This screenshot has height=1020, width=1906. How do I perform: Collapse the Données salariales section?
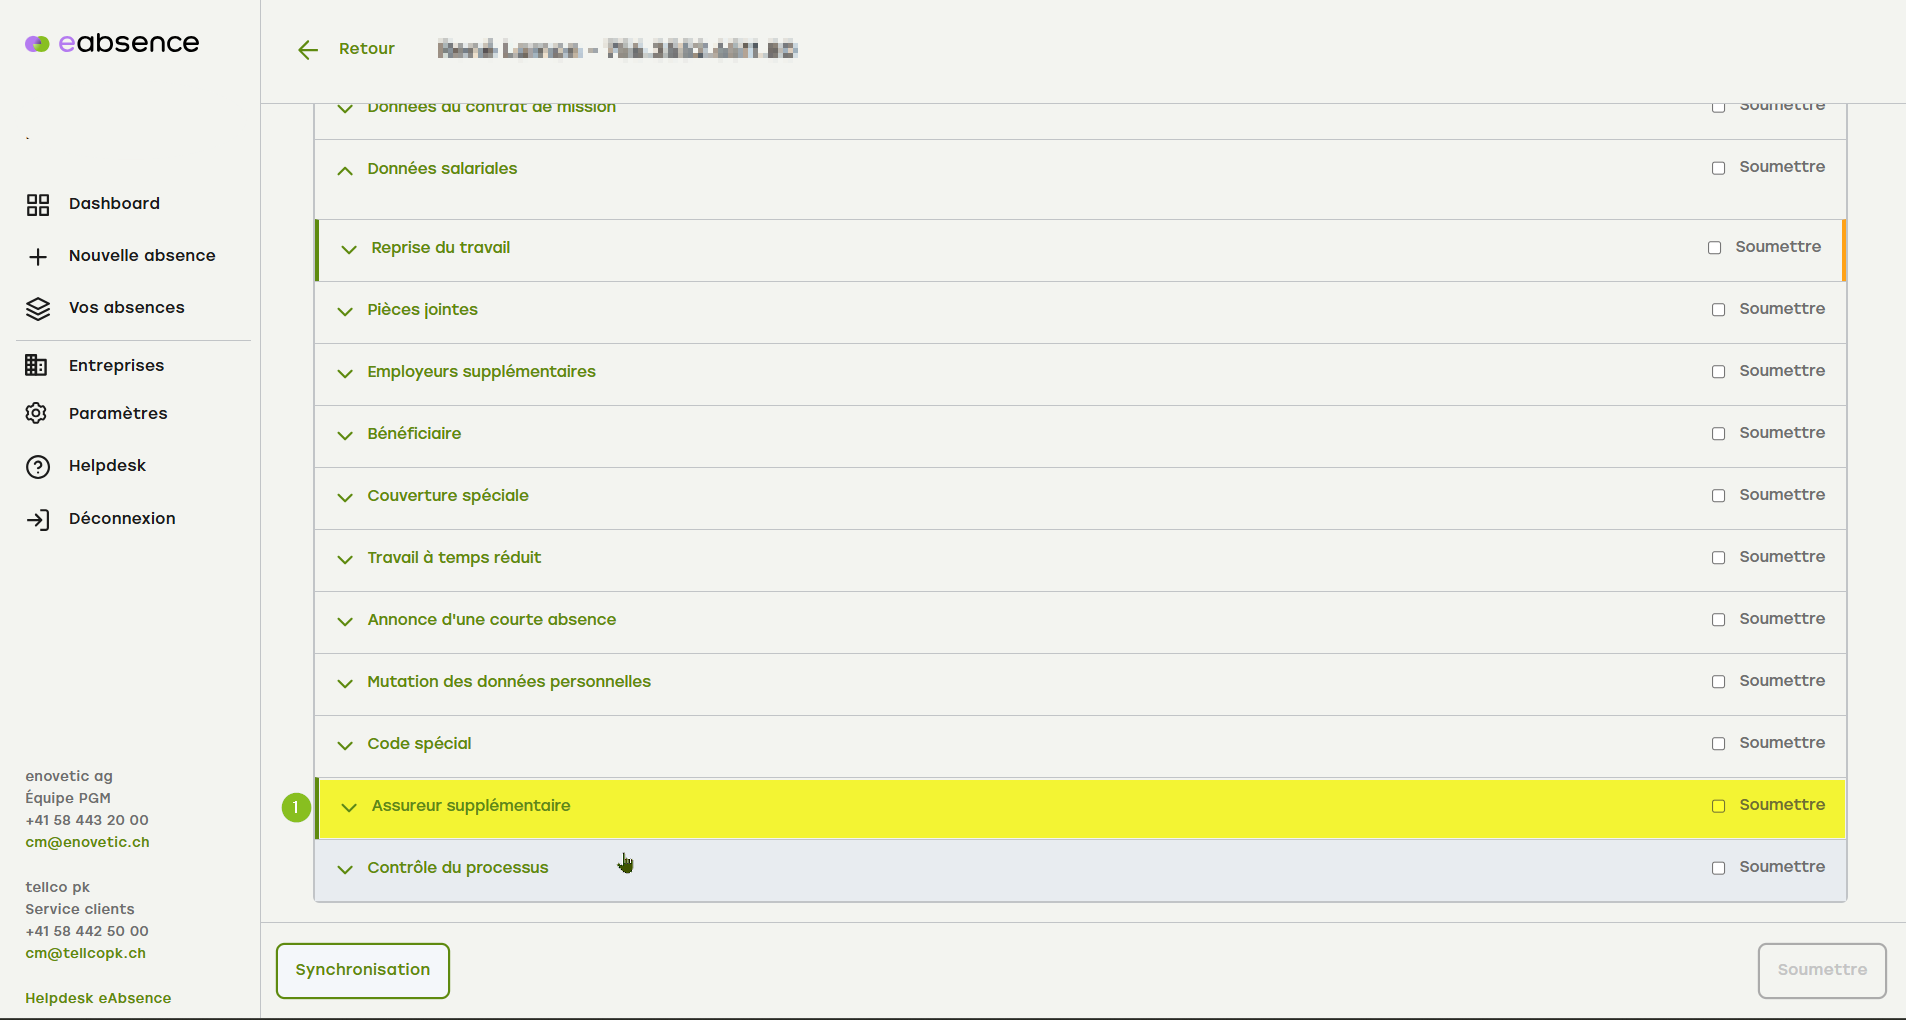pos(345,171)
